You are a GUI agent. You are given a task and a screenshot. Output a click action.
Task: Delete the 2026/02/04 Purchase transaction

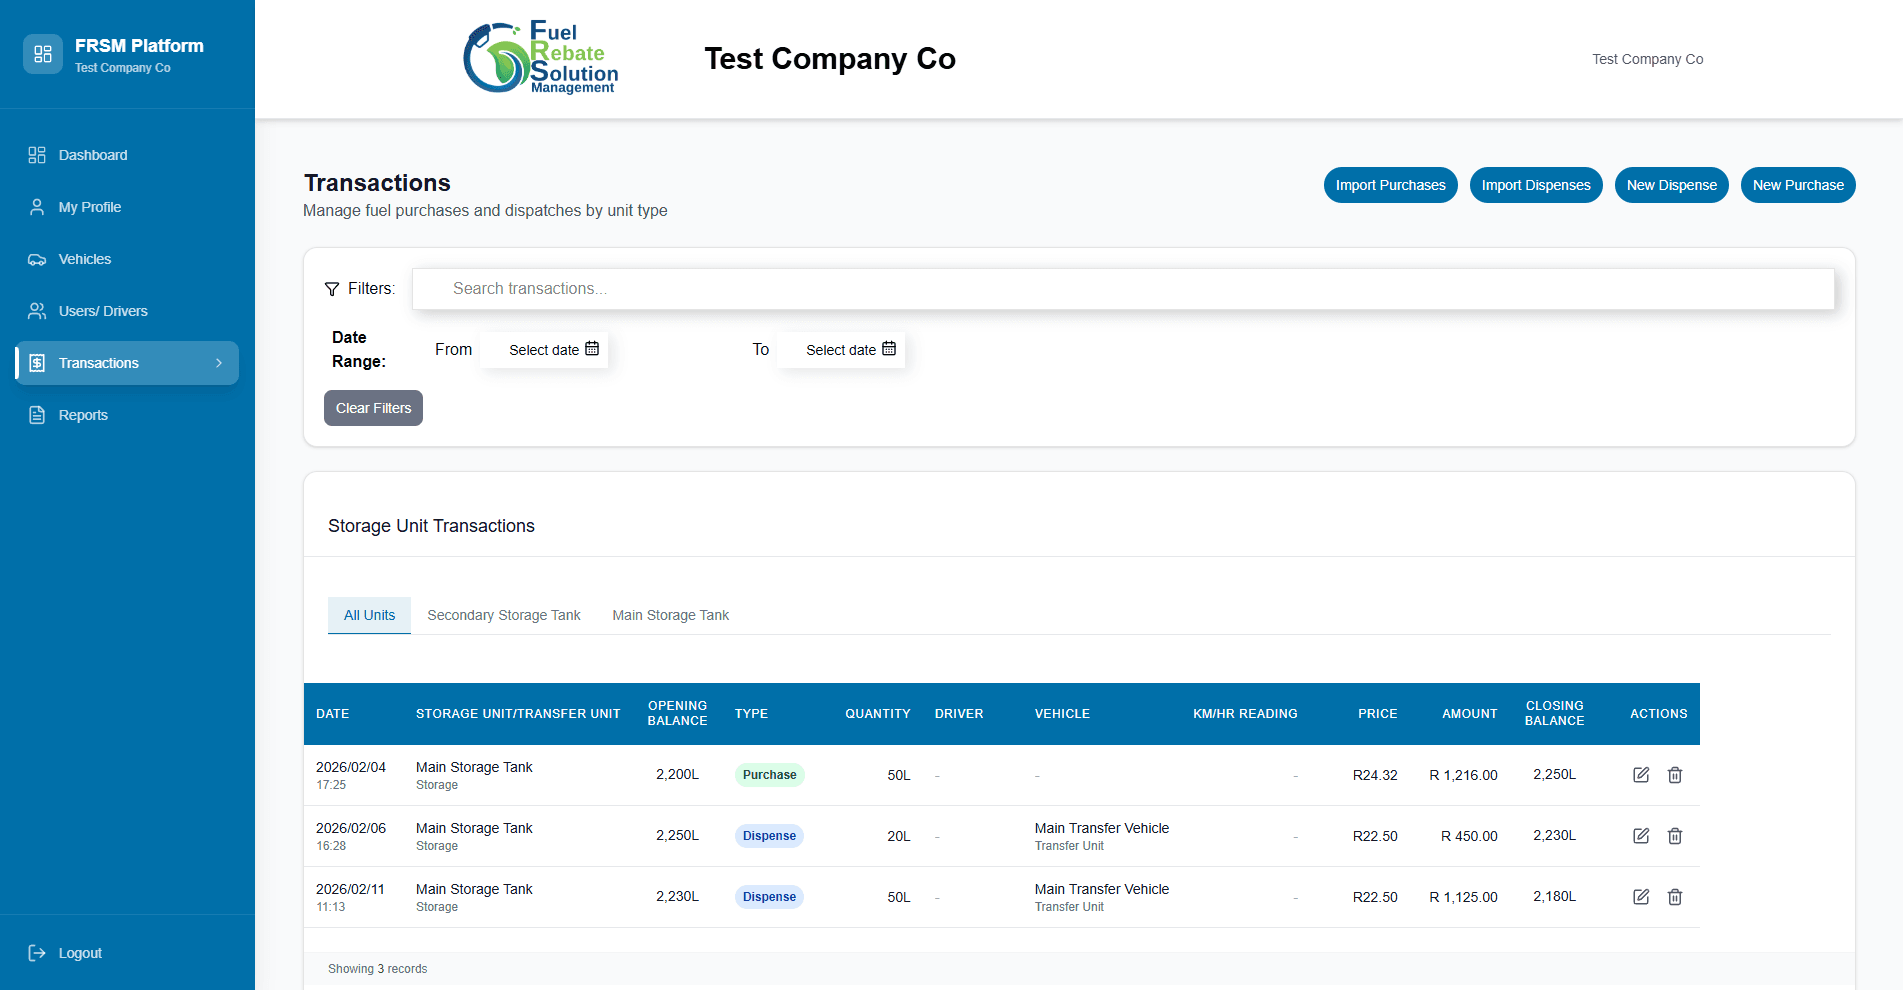[1675, 775]
